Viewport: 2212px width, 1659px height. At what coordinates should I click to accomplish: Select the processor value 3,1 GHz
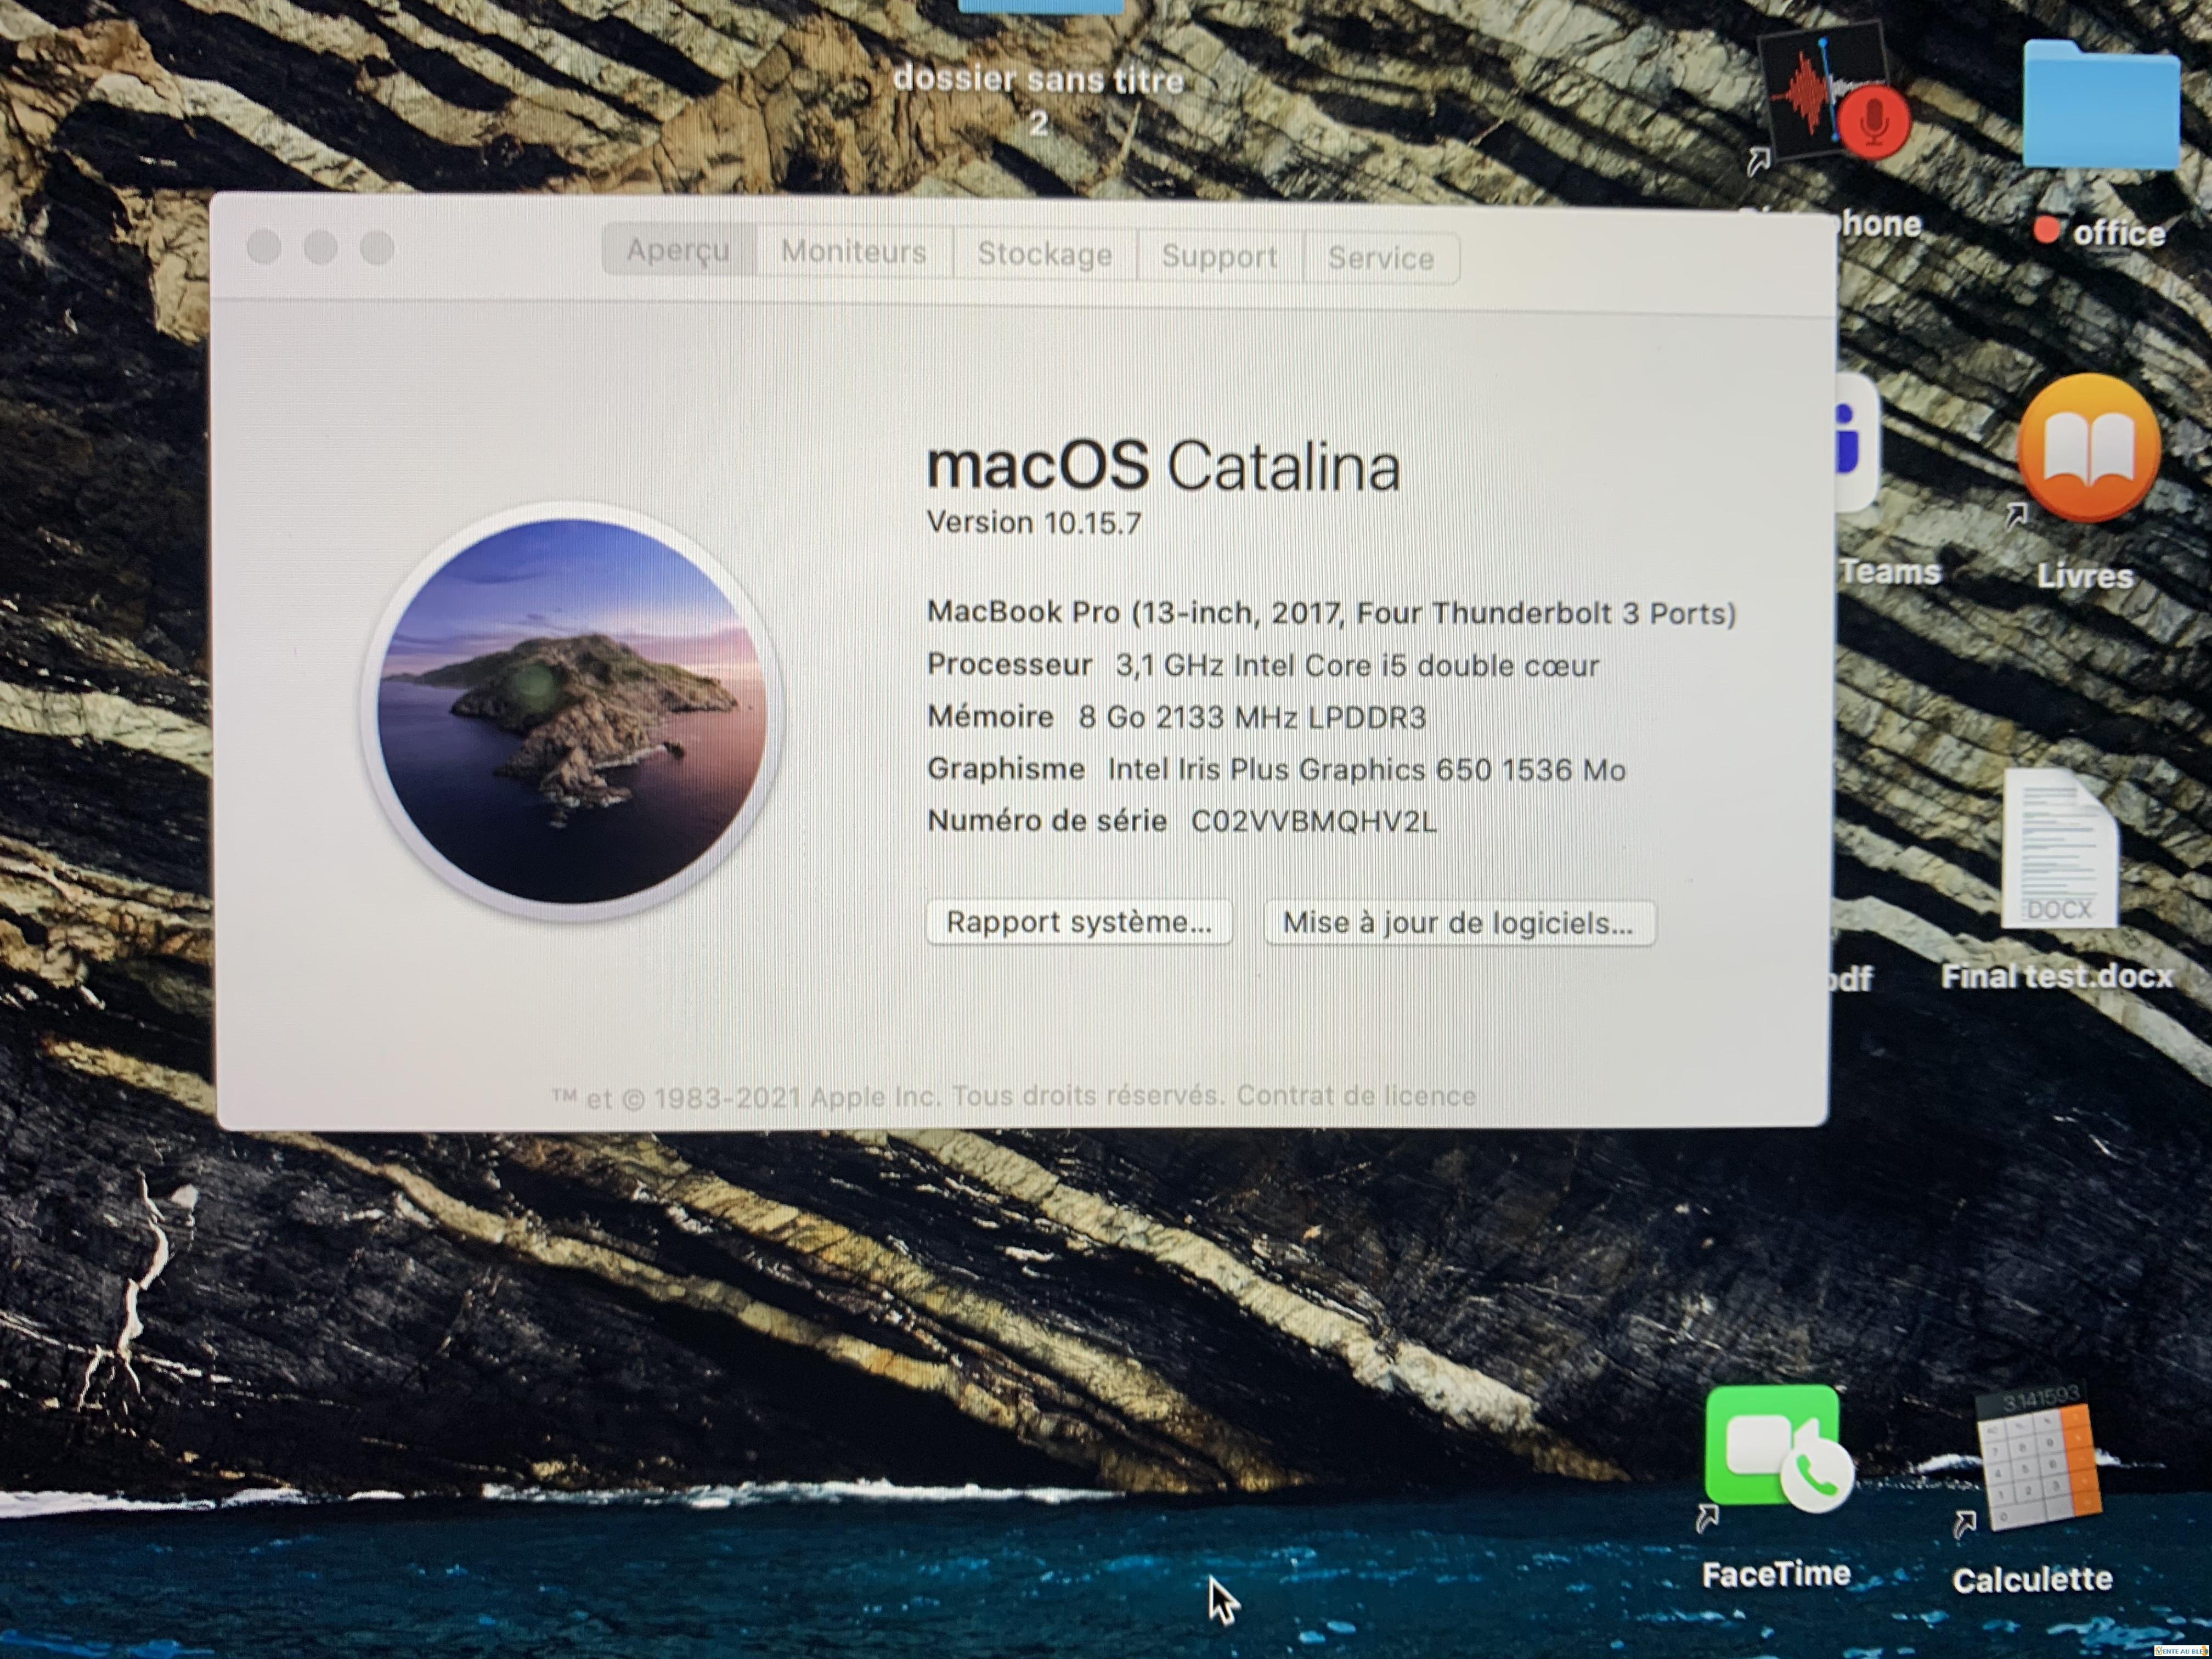pyautogui.click(x=1169, y=665)
